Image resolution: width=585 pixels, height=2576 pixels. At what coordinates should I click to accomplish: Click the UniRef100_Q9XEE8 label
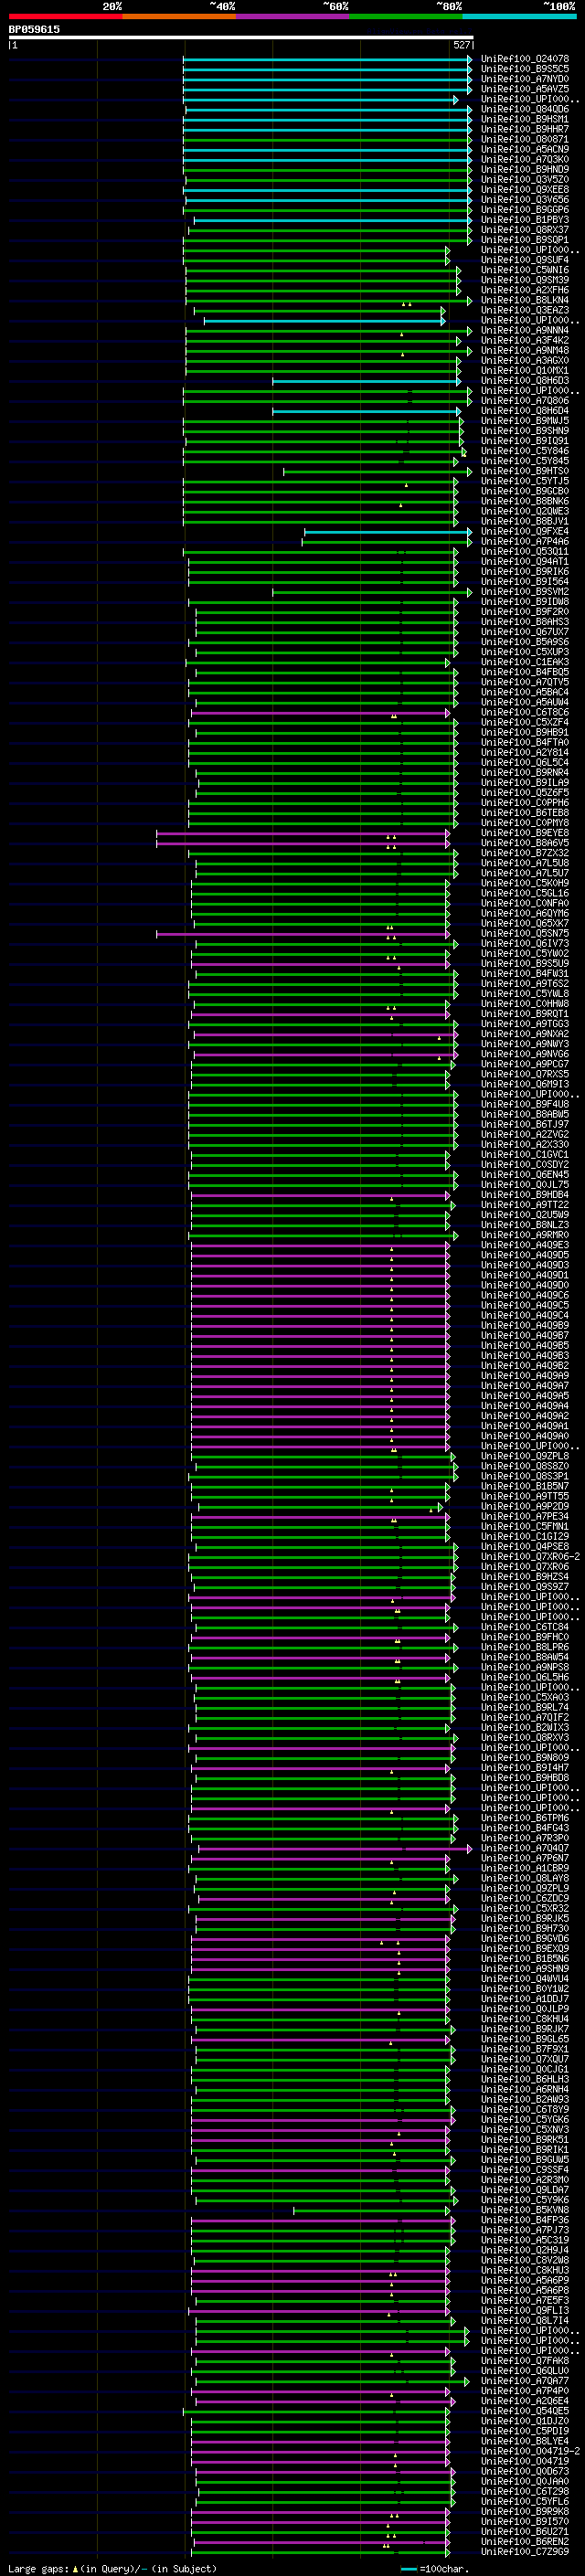coord(525,190)
